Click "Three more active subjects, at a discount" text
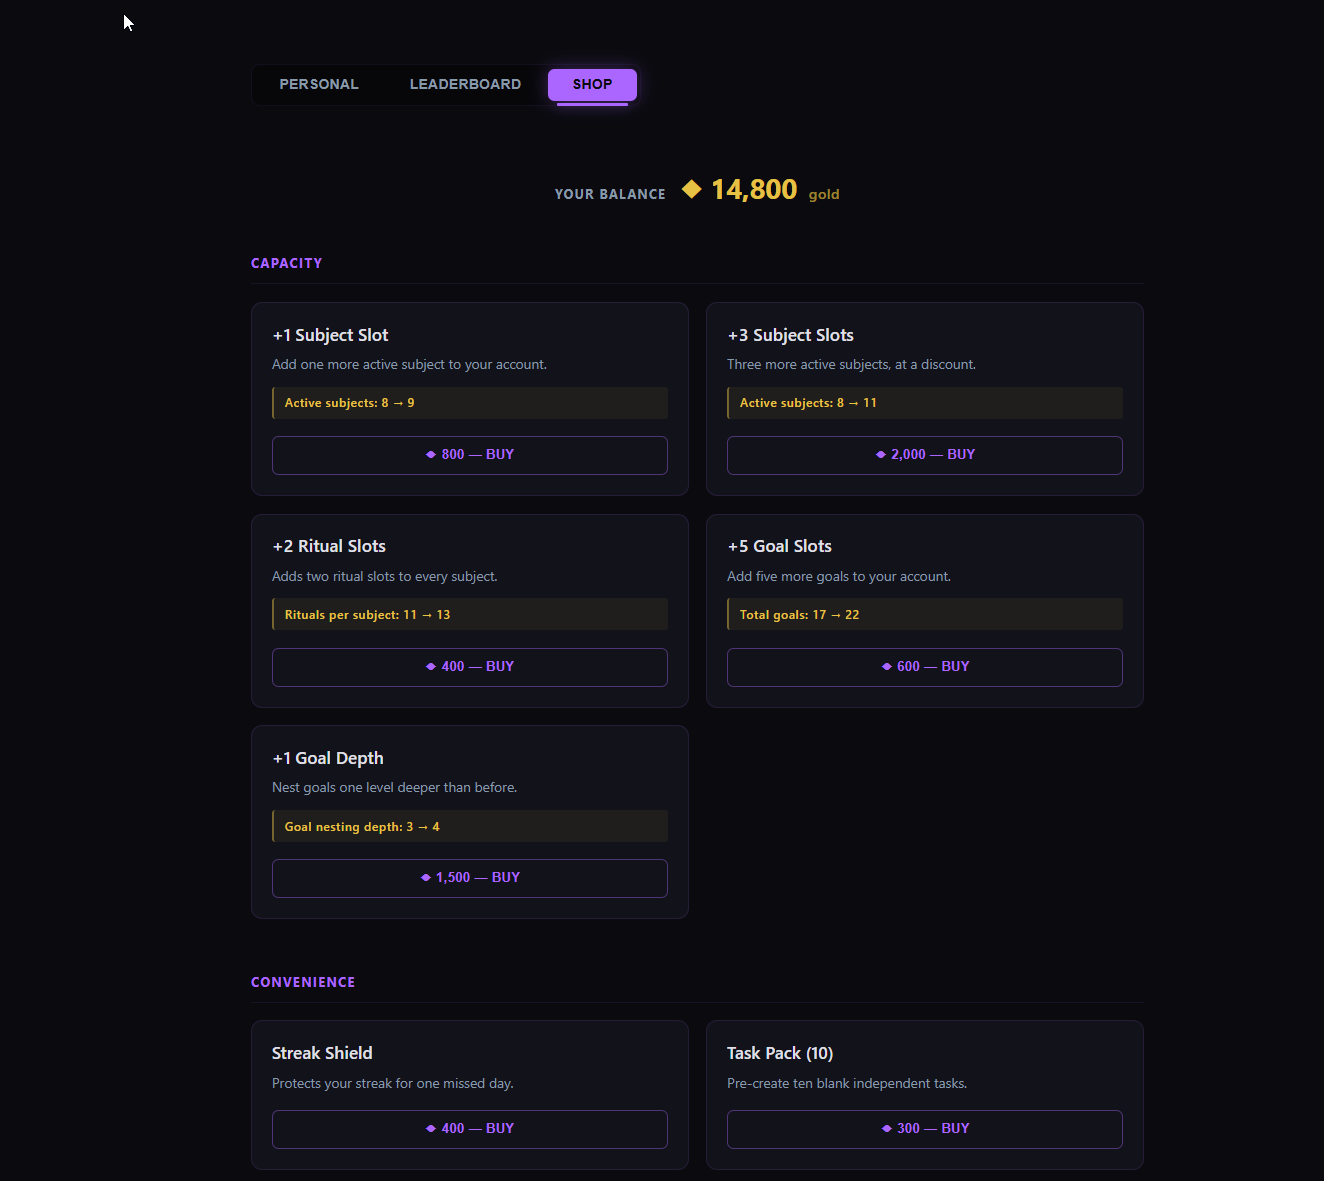The height and width of the screenshot is (1181, 1324). 851,364
